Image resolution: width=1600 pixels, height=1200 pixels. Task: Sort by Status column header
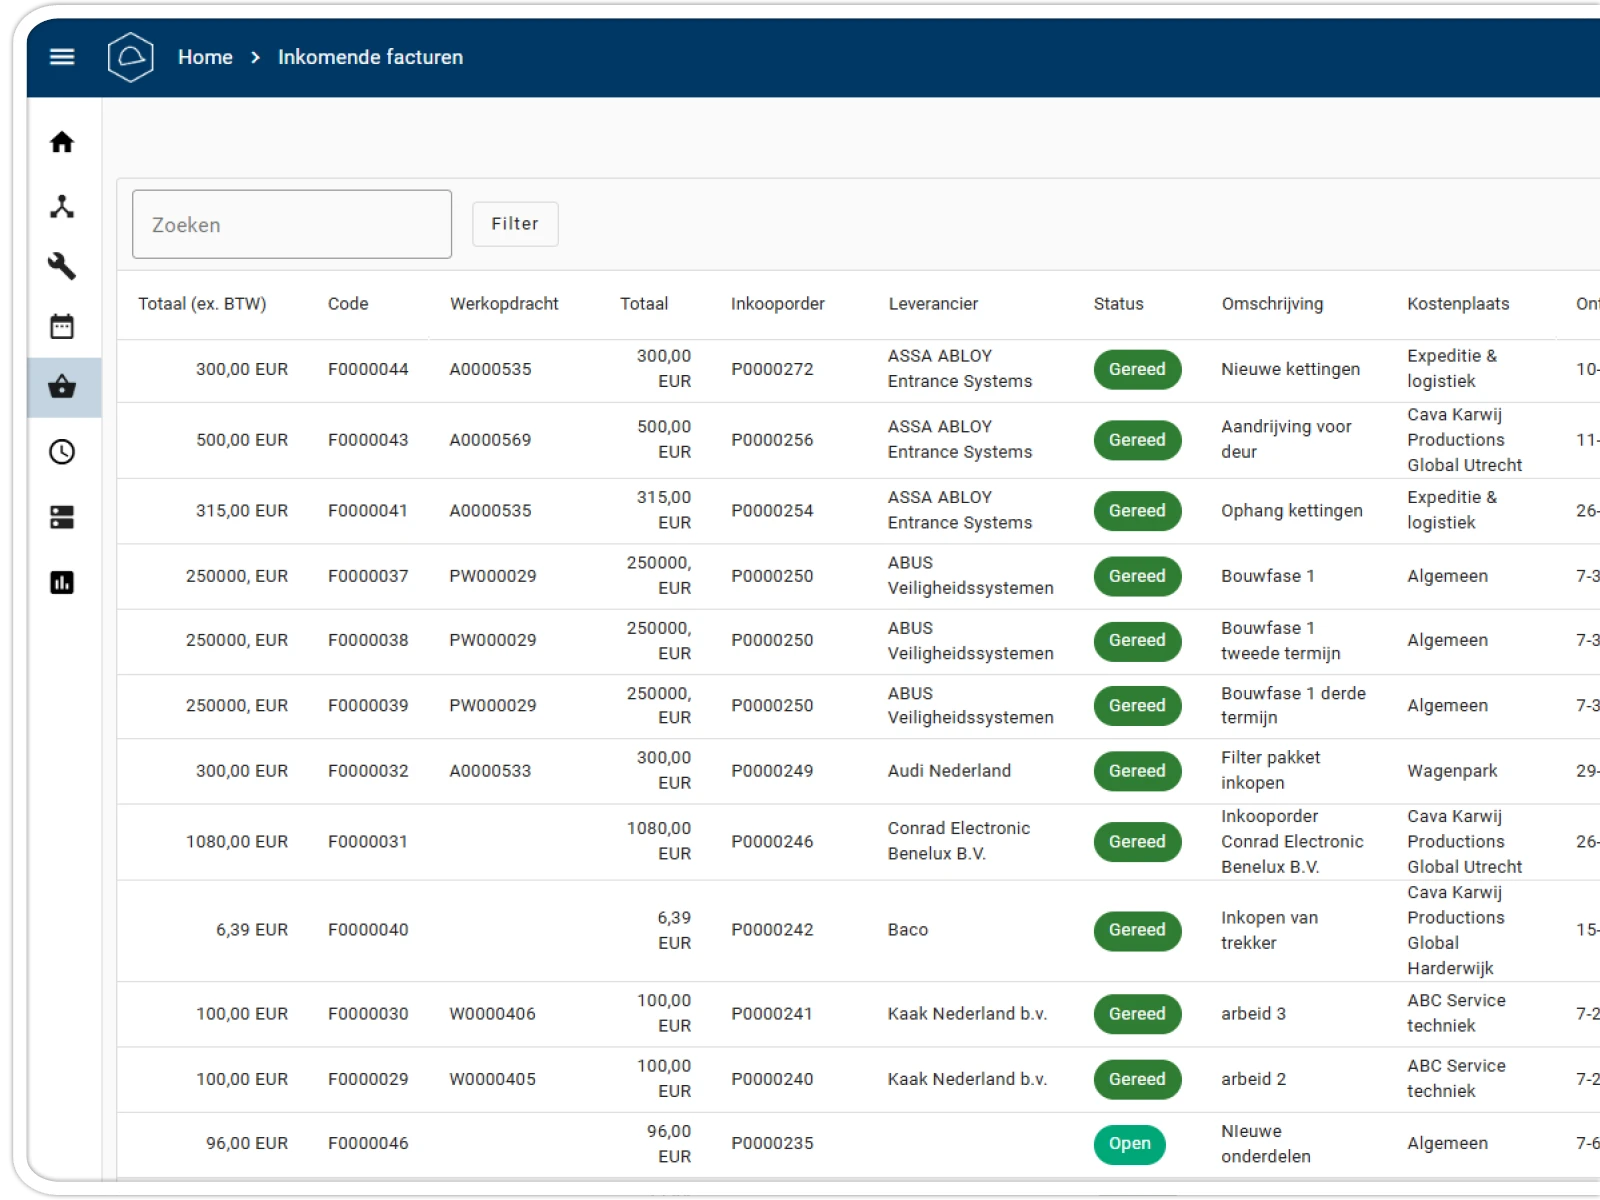(1118, 304)
